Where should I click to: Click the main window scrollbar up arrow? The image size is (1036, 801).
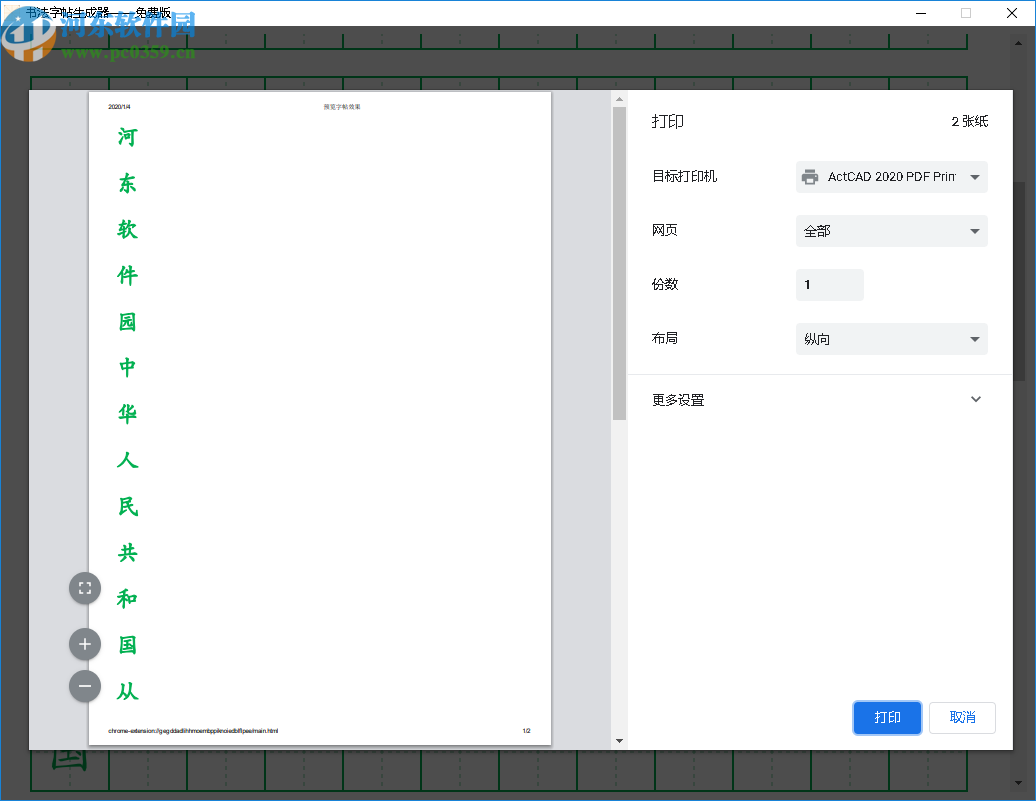pyautogui.click(x=1018, y=43)
